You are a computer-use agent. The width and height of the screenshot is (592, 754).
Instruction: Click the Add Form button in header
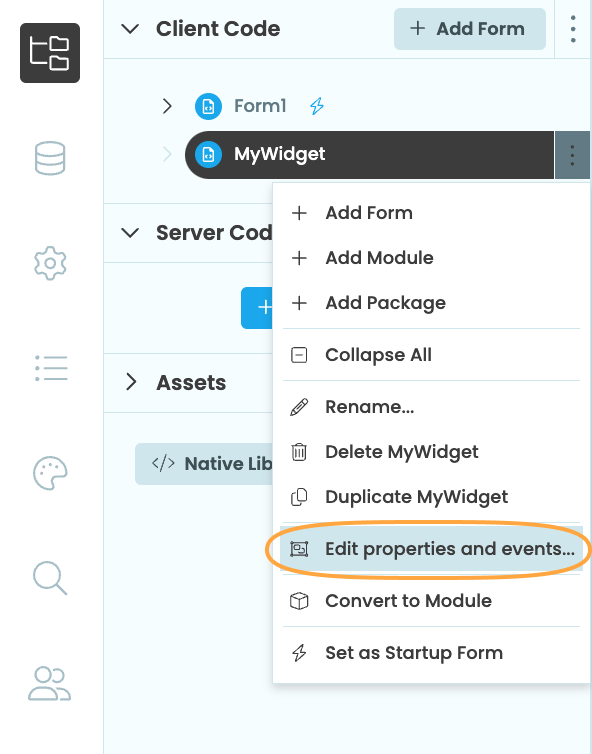[470, 29]
